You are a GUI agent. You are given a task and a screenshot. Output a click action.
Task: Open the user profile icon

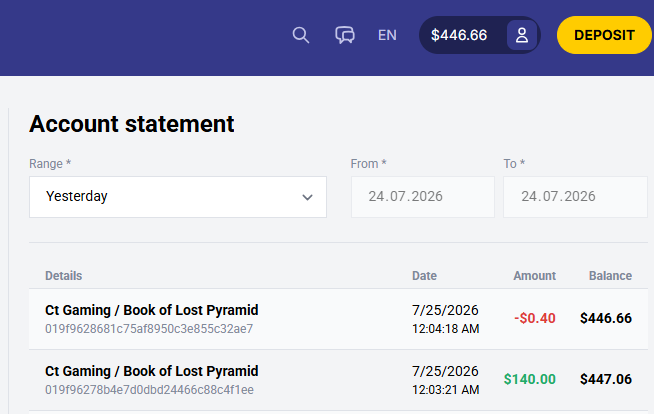coord(522,35)
